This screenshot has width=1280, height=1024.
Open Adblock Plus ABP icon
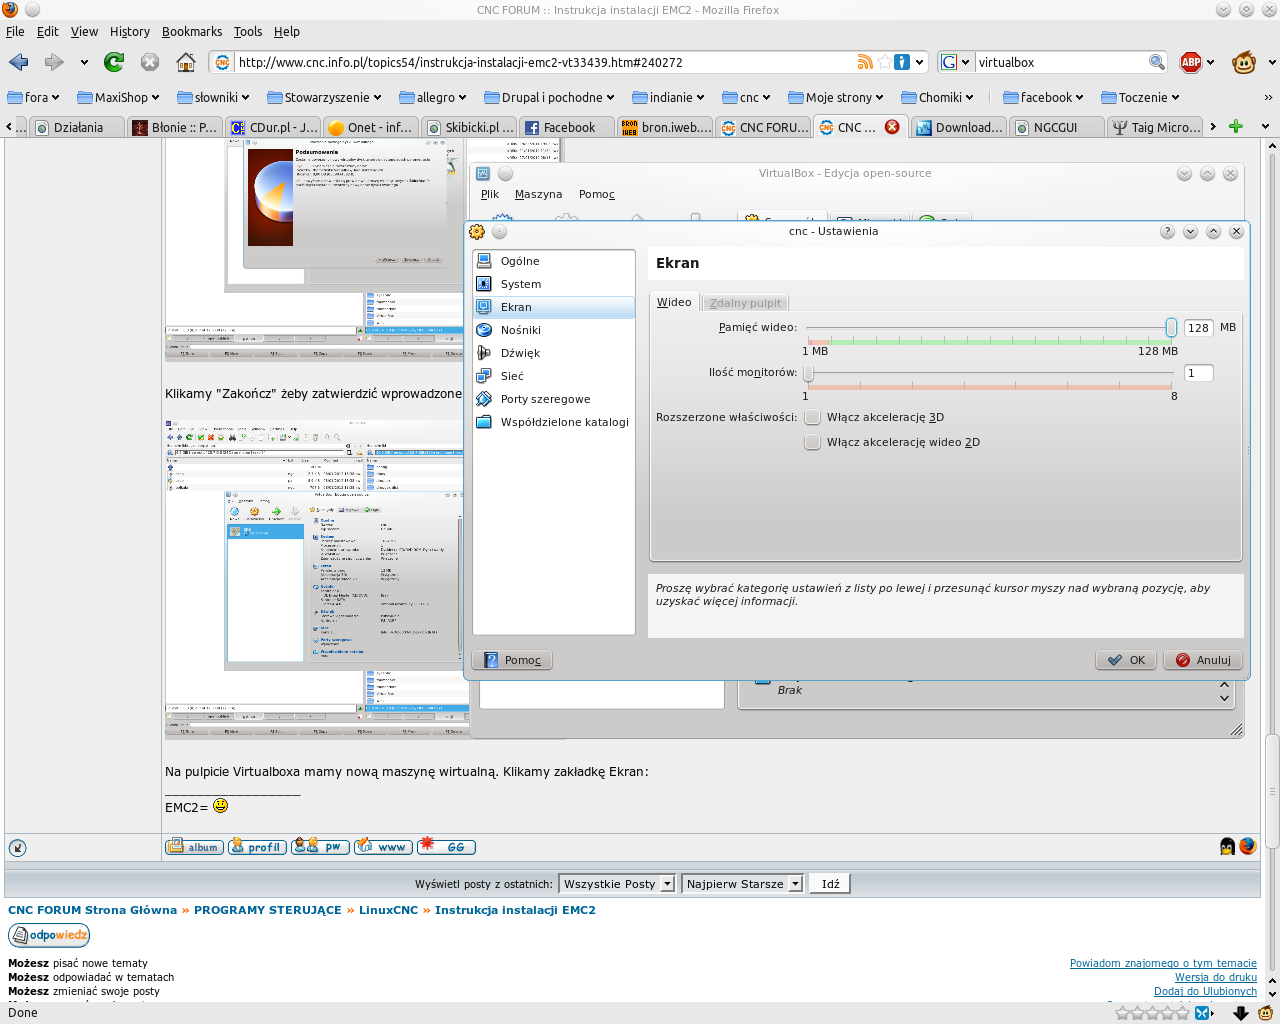(x=1191, y=62)
